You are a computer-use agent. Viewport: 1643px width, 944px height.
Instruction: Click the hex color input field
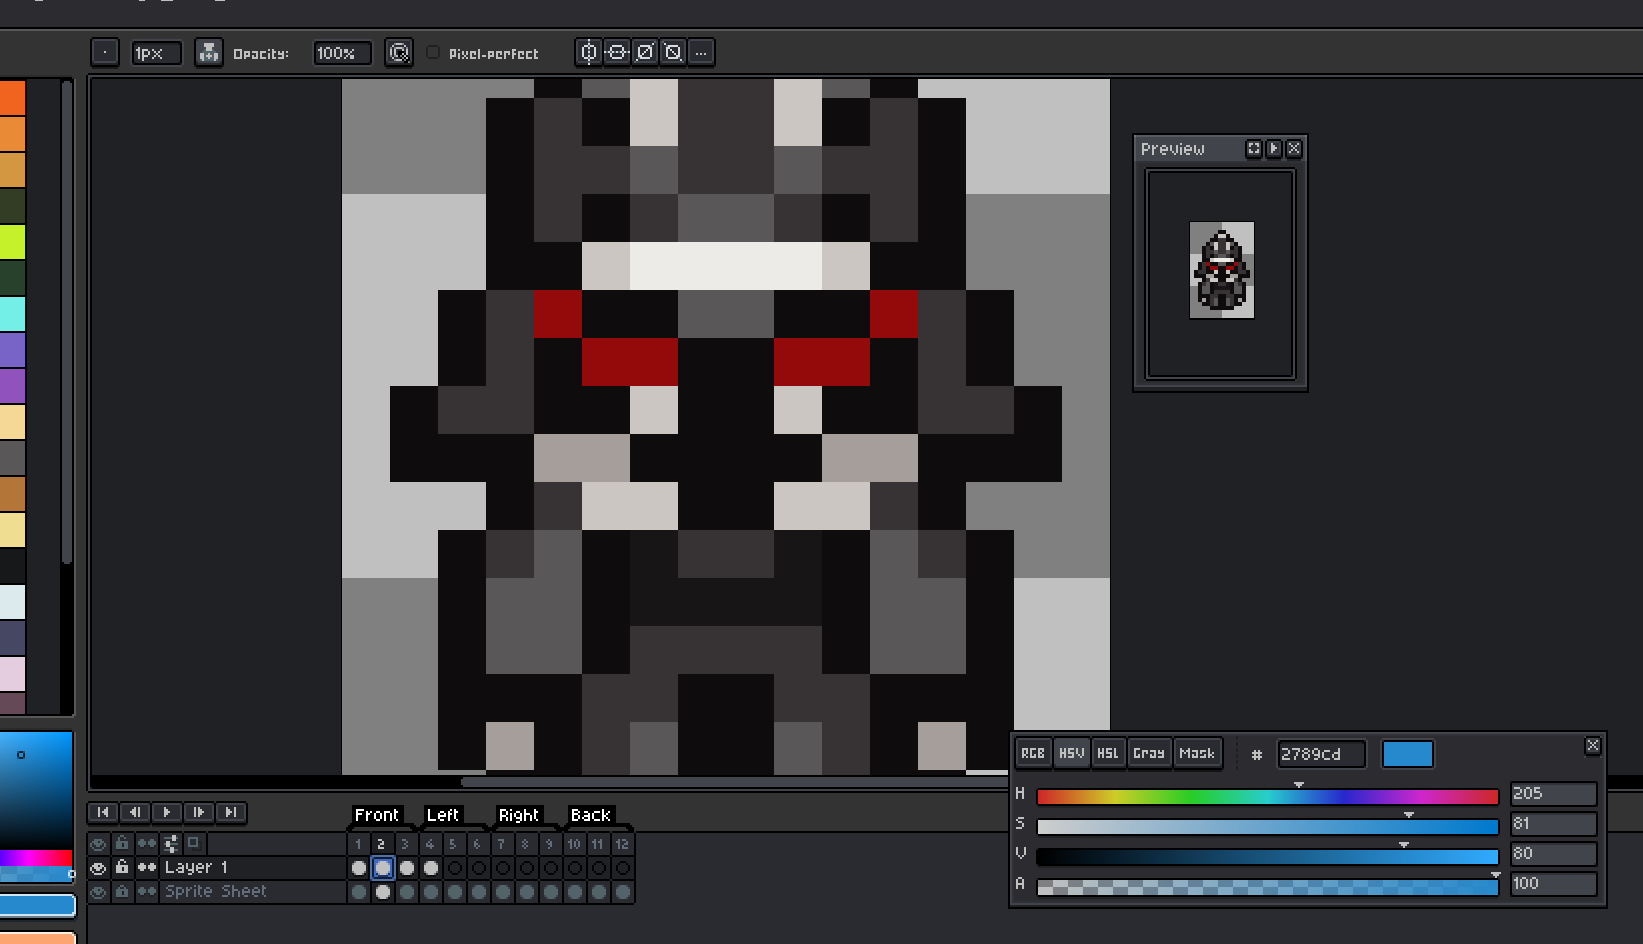(x=1320, y=754)
